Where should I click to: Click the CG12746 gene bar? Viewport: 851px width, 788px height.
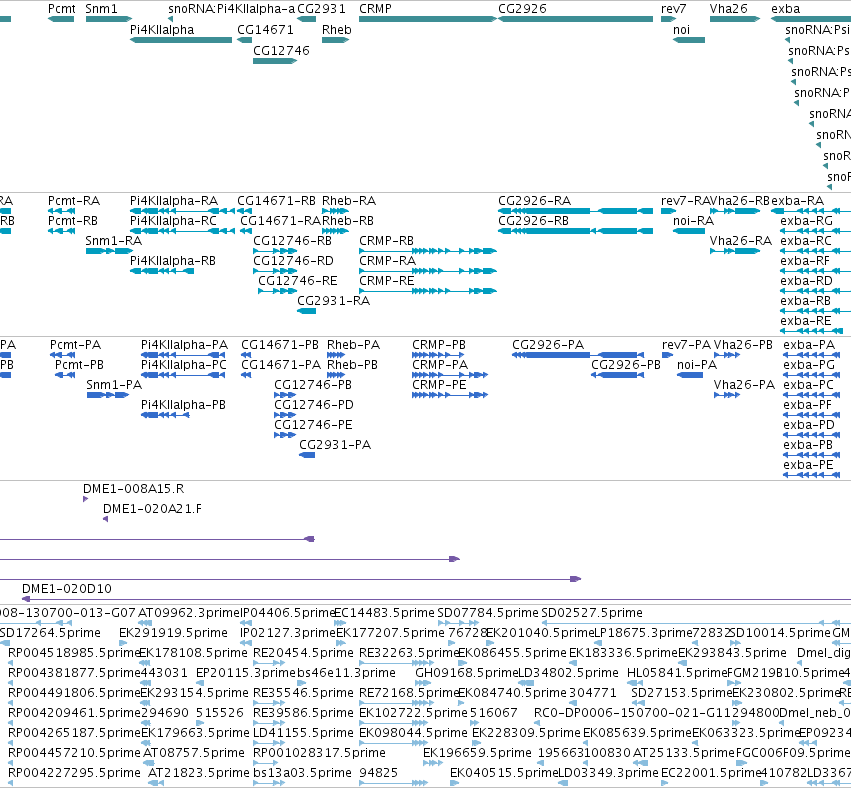pyautogui.click(x=275, y=61)
